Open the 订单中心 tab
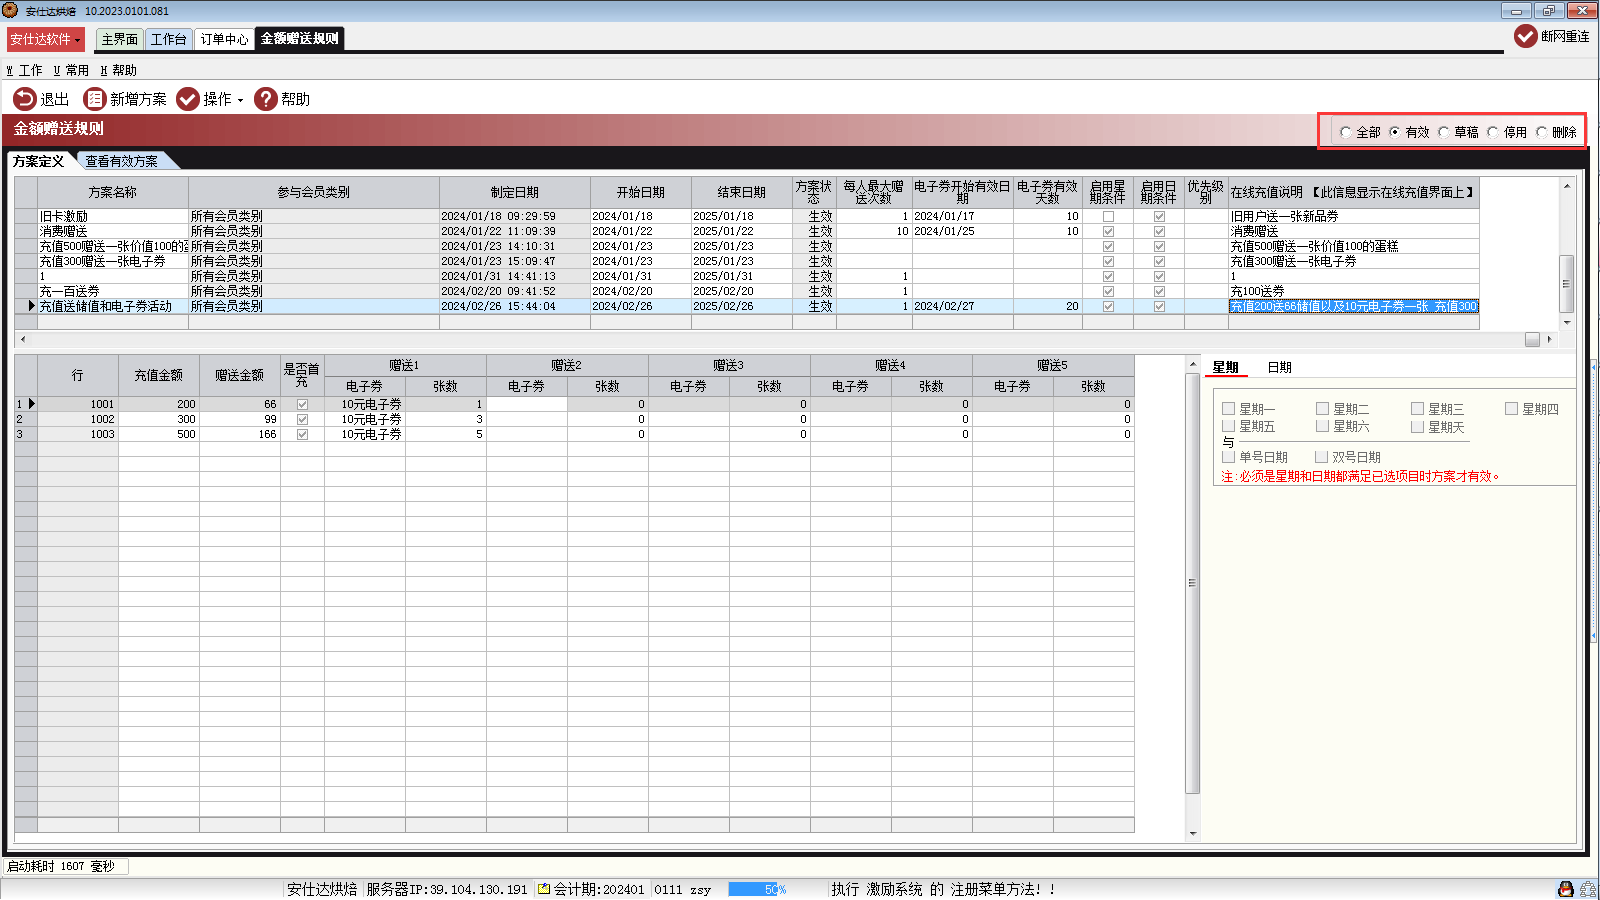1600x900 pixels. [x=224, y=39]
